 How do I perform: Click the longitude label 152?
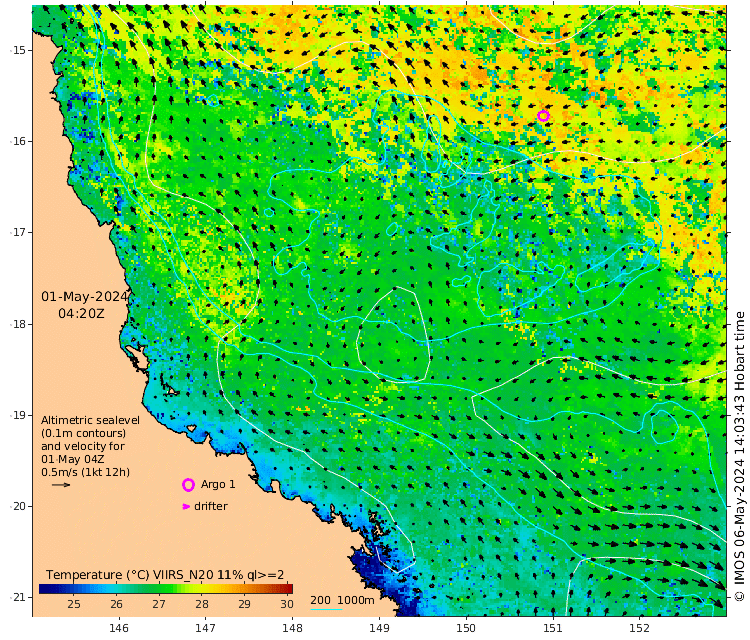point(640,628)
